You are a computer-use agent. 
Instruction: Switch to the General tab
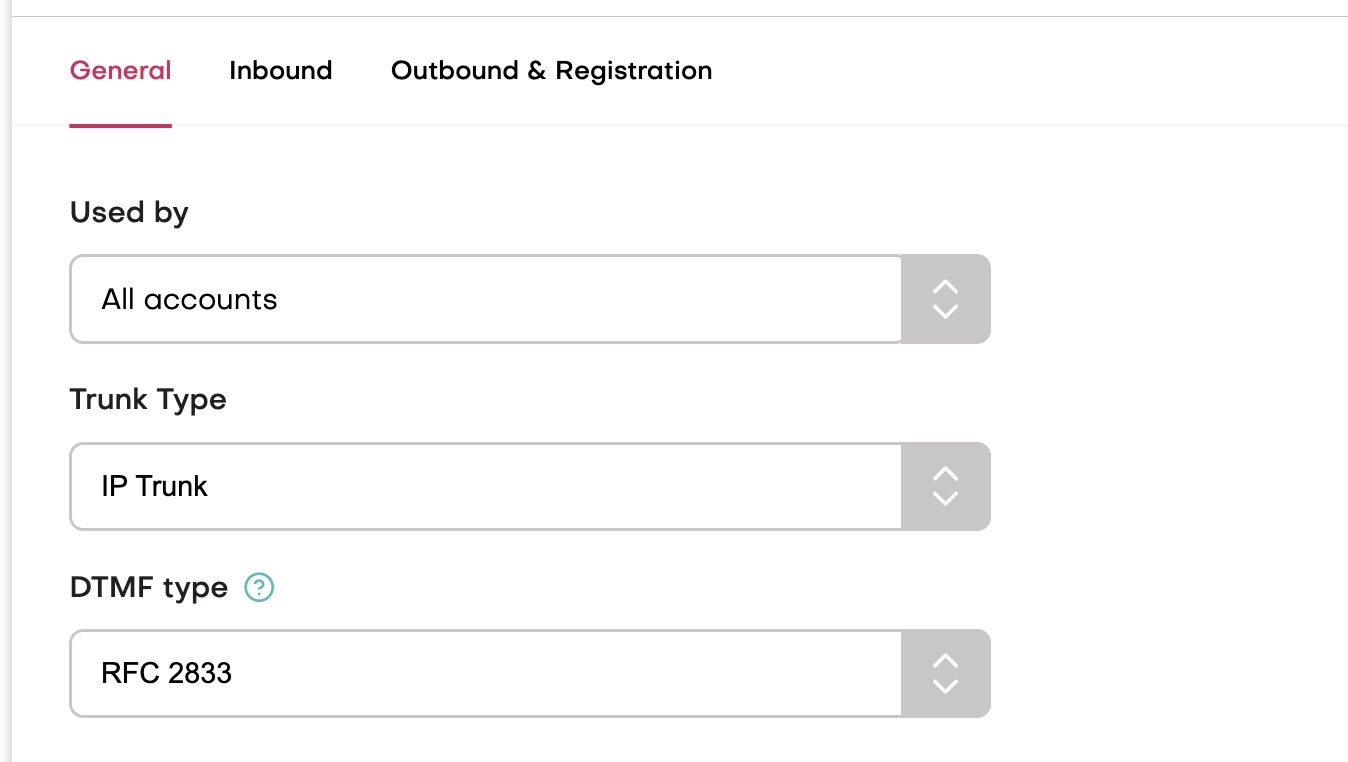coord(120,71)
